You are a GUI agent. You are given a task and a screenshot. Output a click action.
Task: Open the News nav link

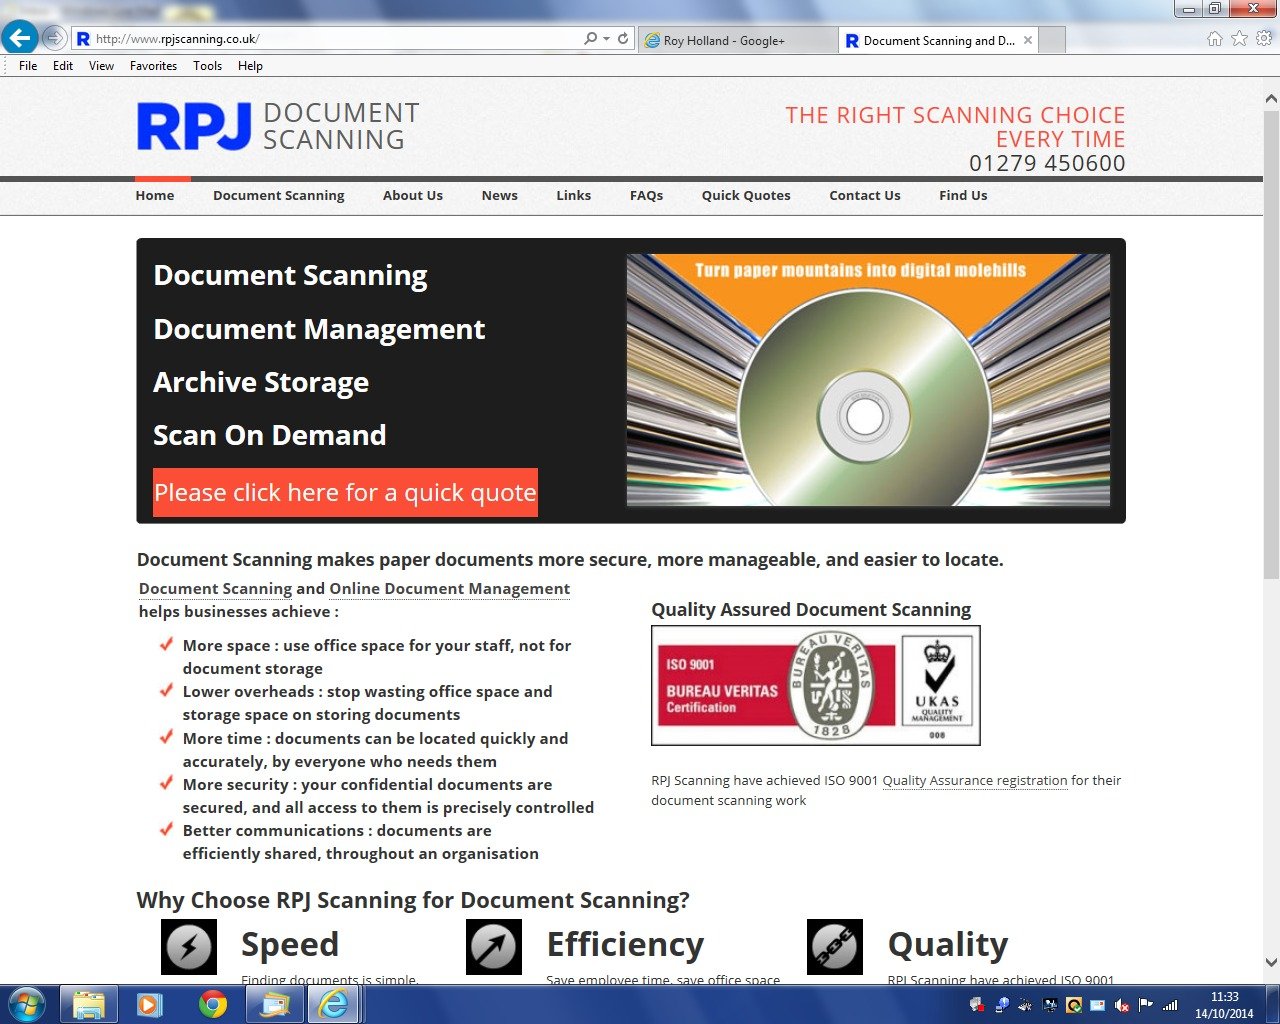499,195
